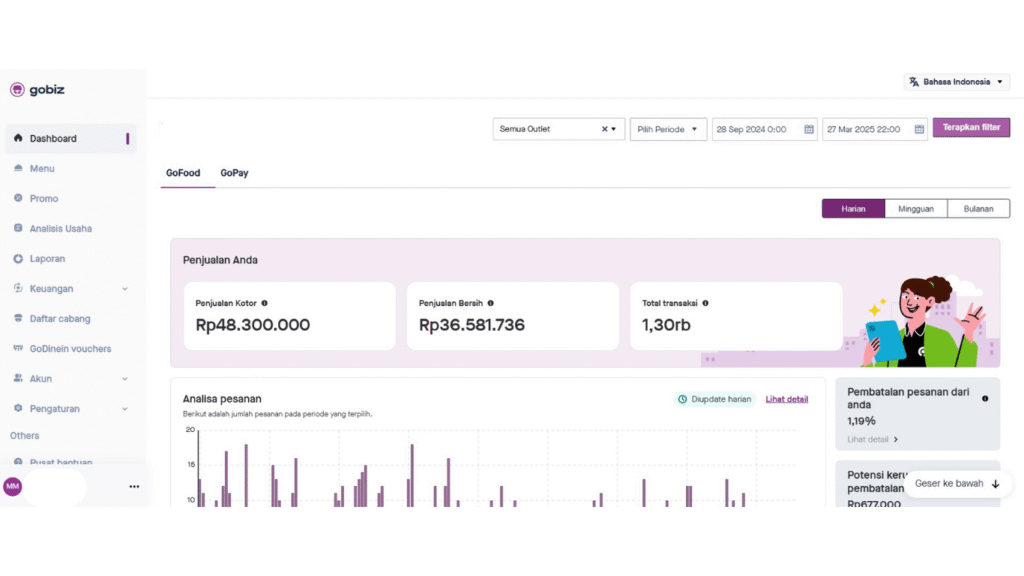Open the Bahasa Indonesia language dropdown

[957, 82]
